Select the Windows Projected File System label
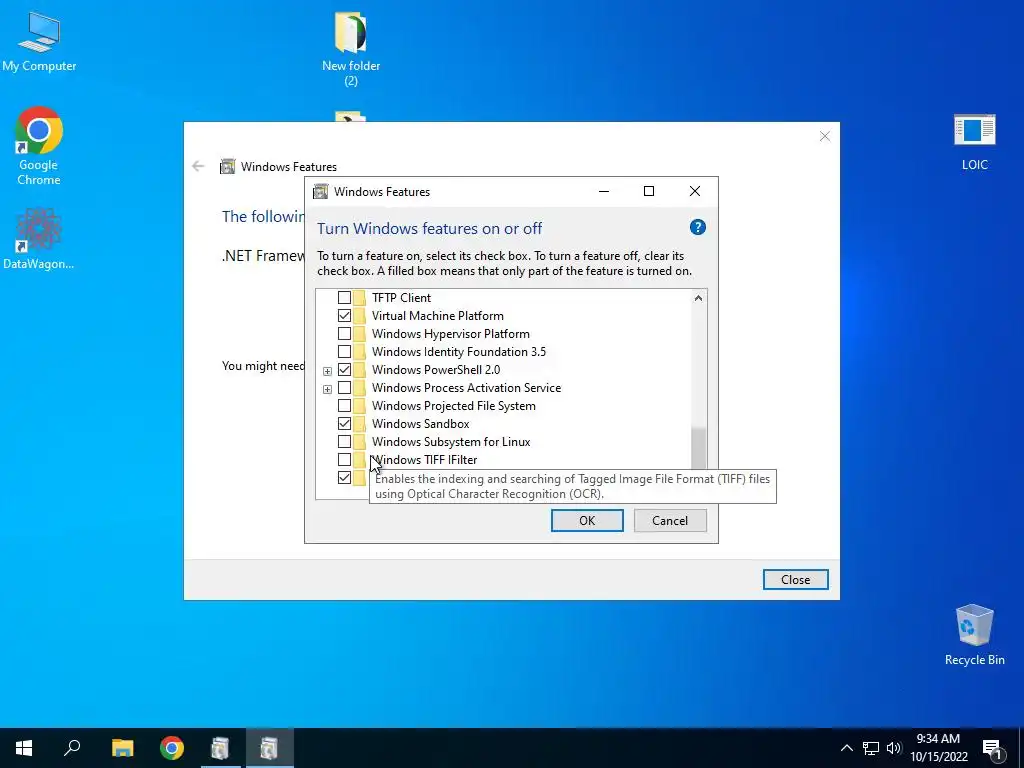Image resolution: width=1024 pixels, height=768 pixels. [x=454, y=406]
